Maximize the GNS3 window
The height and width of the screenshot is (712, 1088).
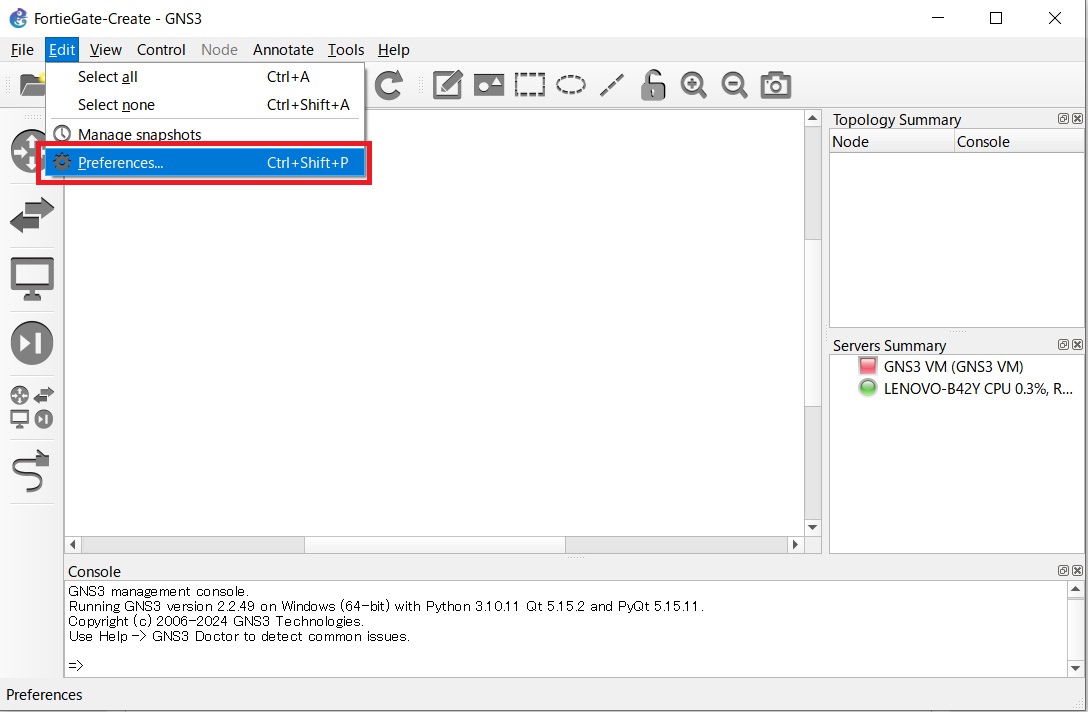pos(996,18)
